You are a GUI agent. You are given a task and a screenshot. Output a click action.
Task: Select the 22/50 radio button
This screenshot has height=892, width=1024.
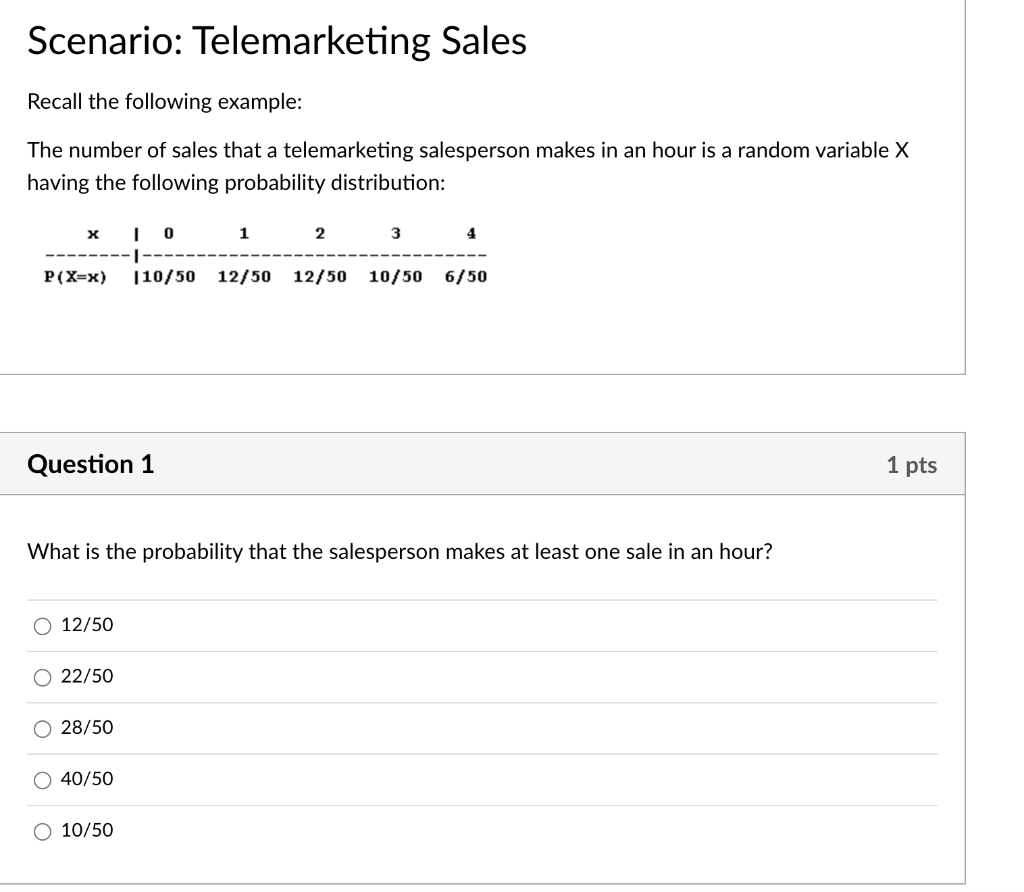[42, 677]
